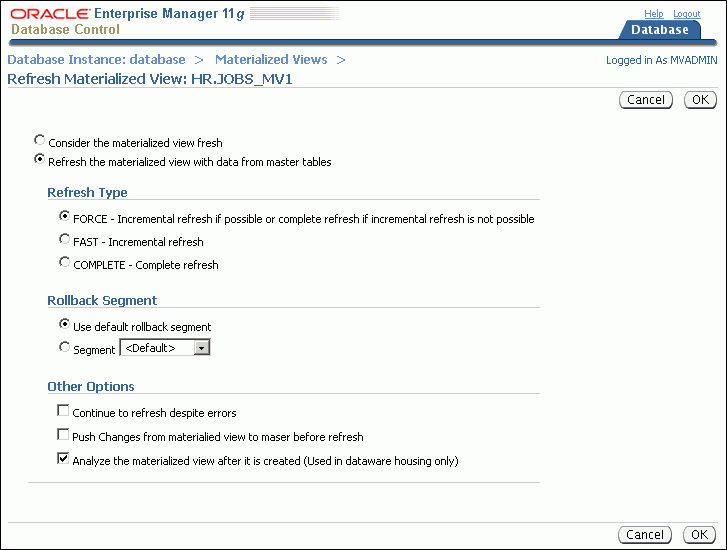This screenshot has height=550, width=727.
Task: Select the Segment radio button
Action: click(65, 347)
